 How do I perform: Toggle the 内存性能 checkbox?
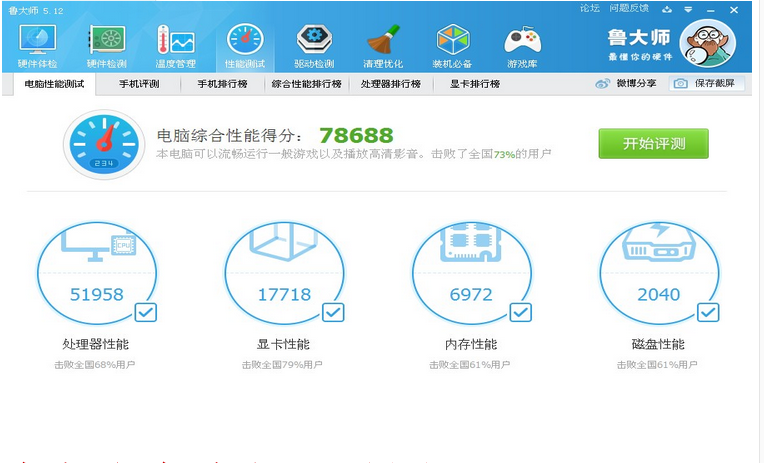point(520,312)
